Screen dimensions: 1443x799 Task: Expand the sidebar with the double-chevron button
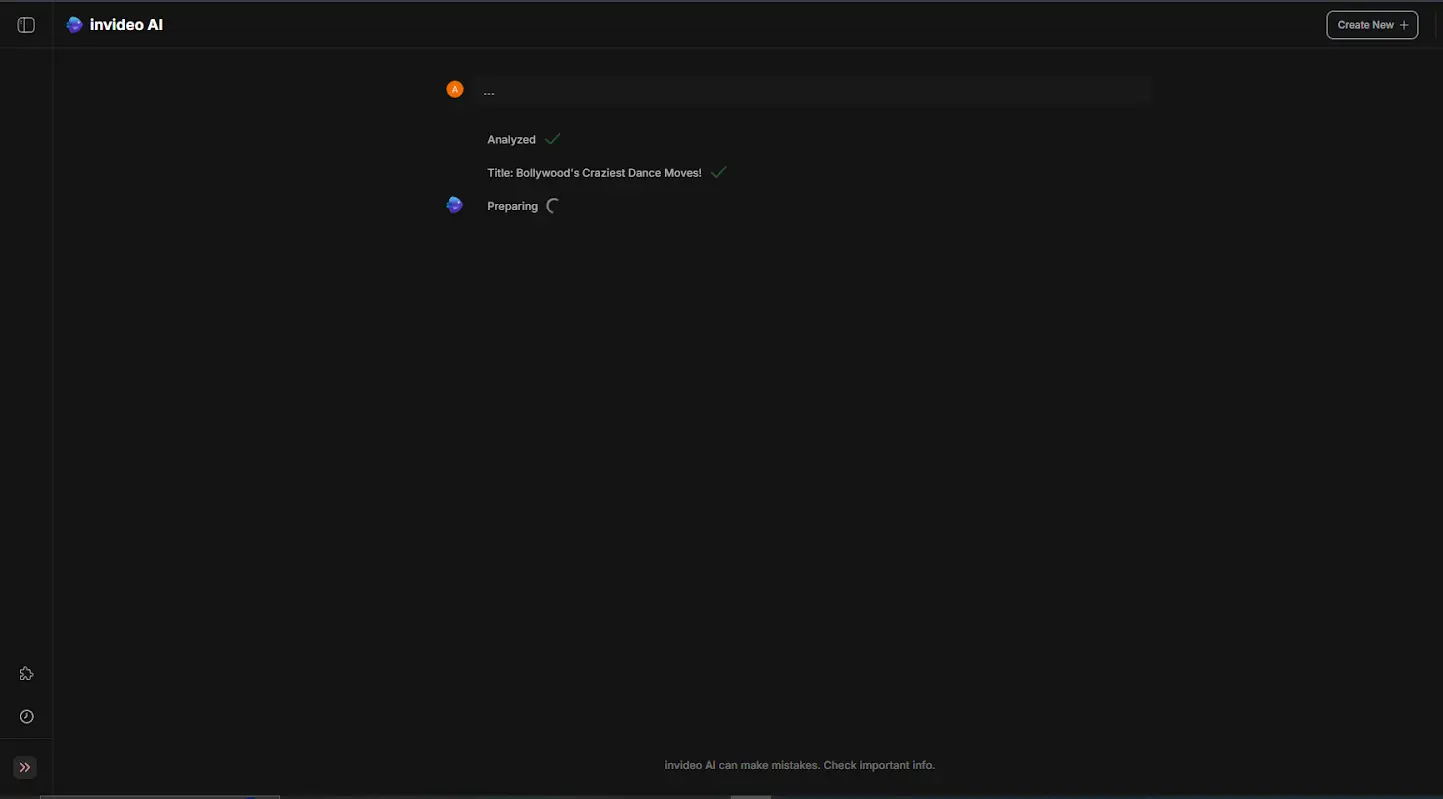(25, 768)
